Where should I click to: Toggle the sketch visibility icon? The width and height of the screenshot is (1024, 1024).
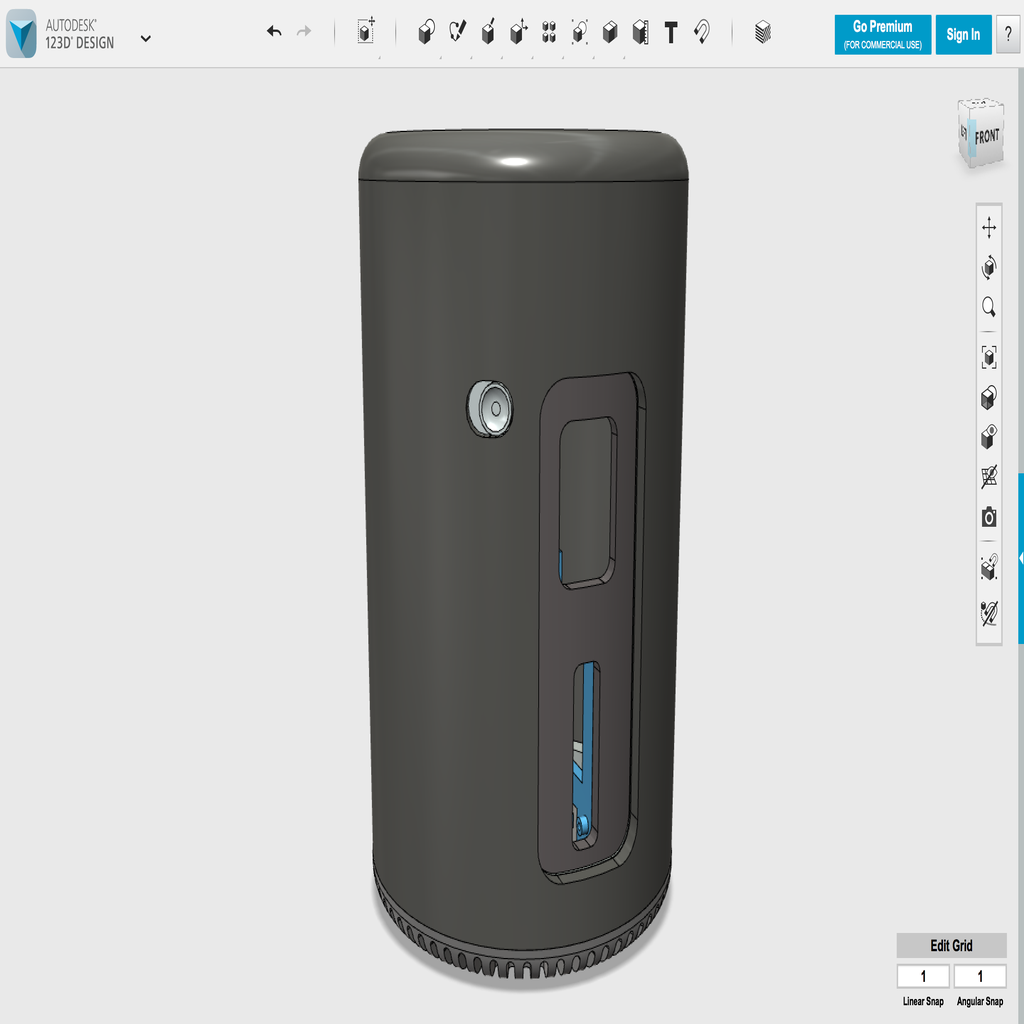click(x=989, y=613)
